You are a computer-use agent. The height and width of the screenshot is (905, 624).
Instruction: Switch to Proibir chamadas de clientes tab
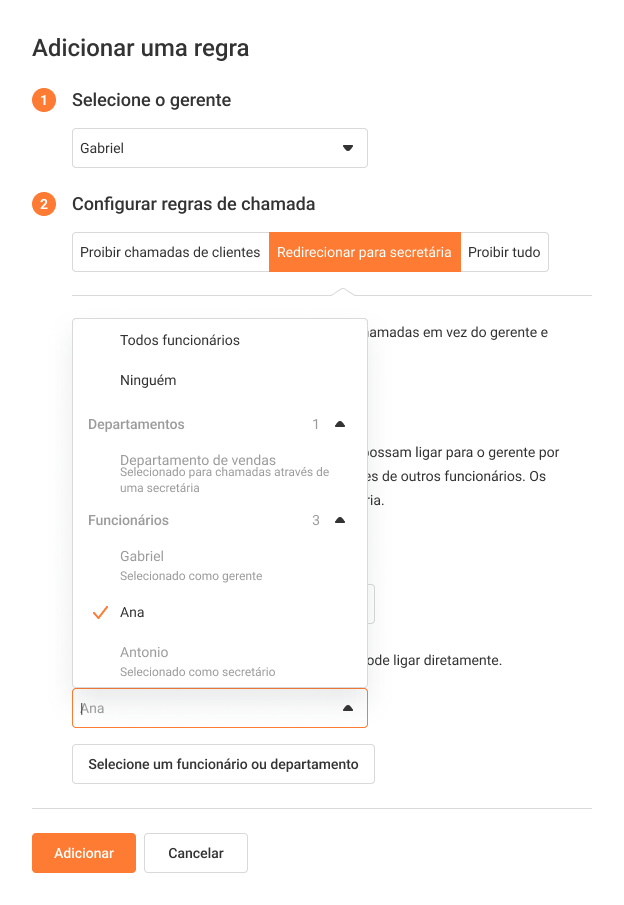(x=170, y=253)
